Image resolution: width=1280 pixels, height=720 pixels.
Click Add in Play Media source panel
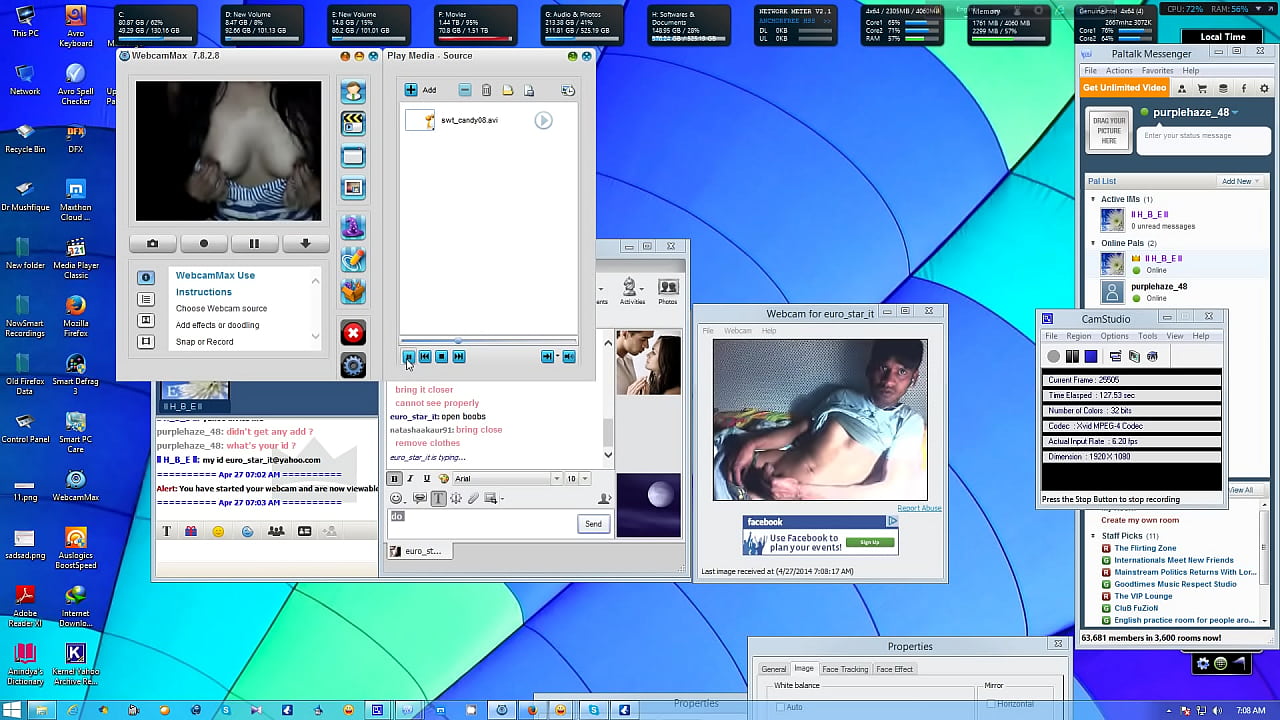420,90
